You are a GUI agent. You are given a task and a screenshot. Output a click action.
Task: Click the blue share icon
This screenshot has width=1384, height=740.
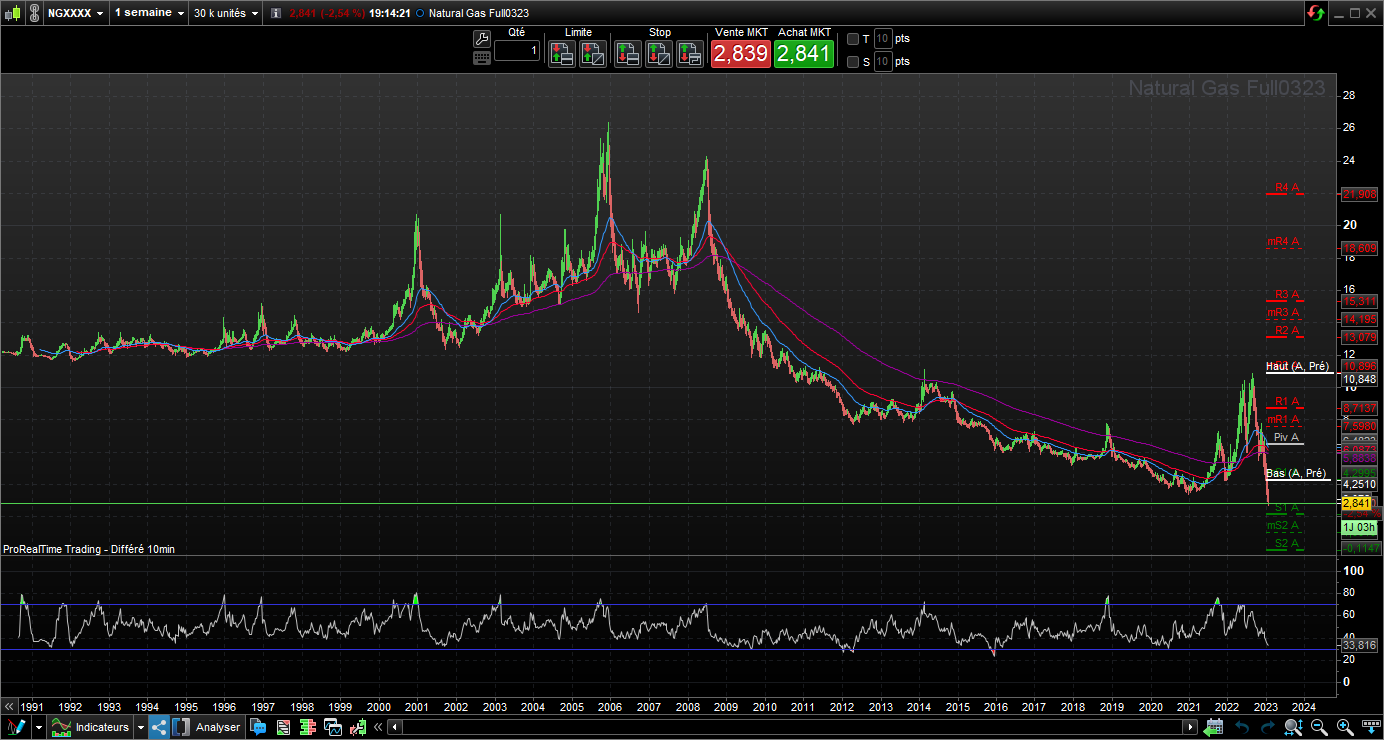159,727
